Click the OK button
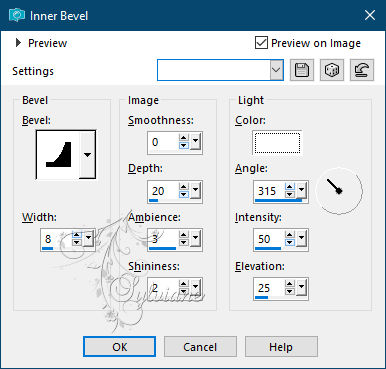This screenshot has width=386, height=369. click(x=119, y=347)
